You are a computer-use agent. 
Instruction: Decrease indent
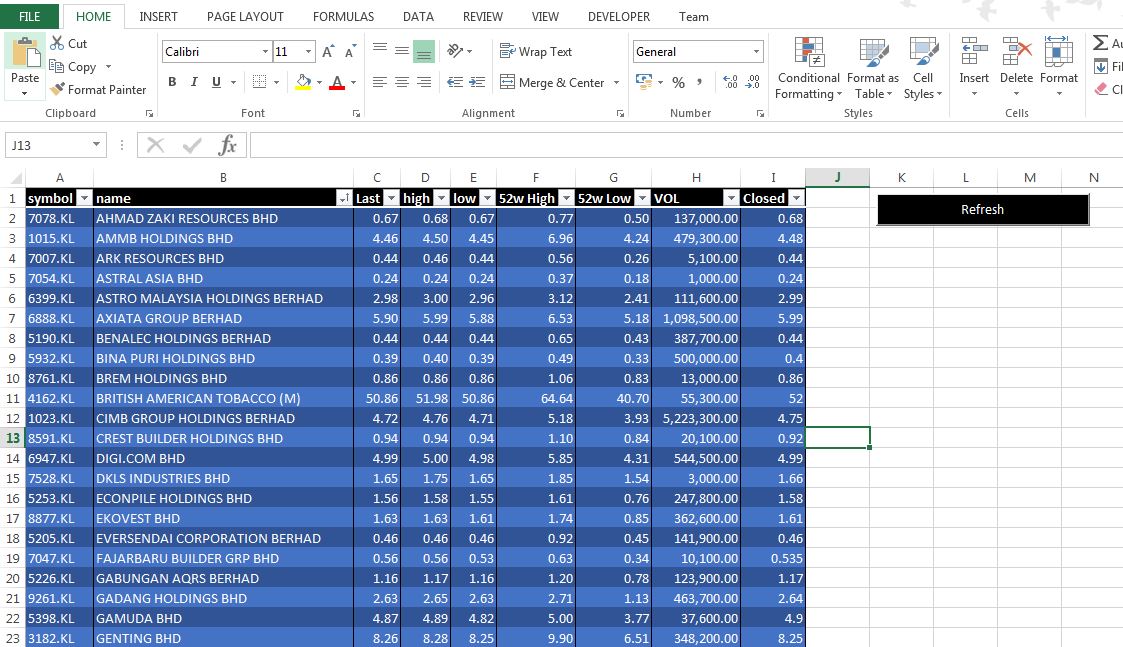pos(455,82)
